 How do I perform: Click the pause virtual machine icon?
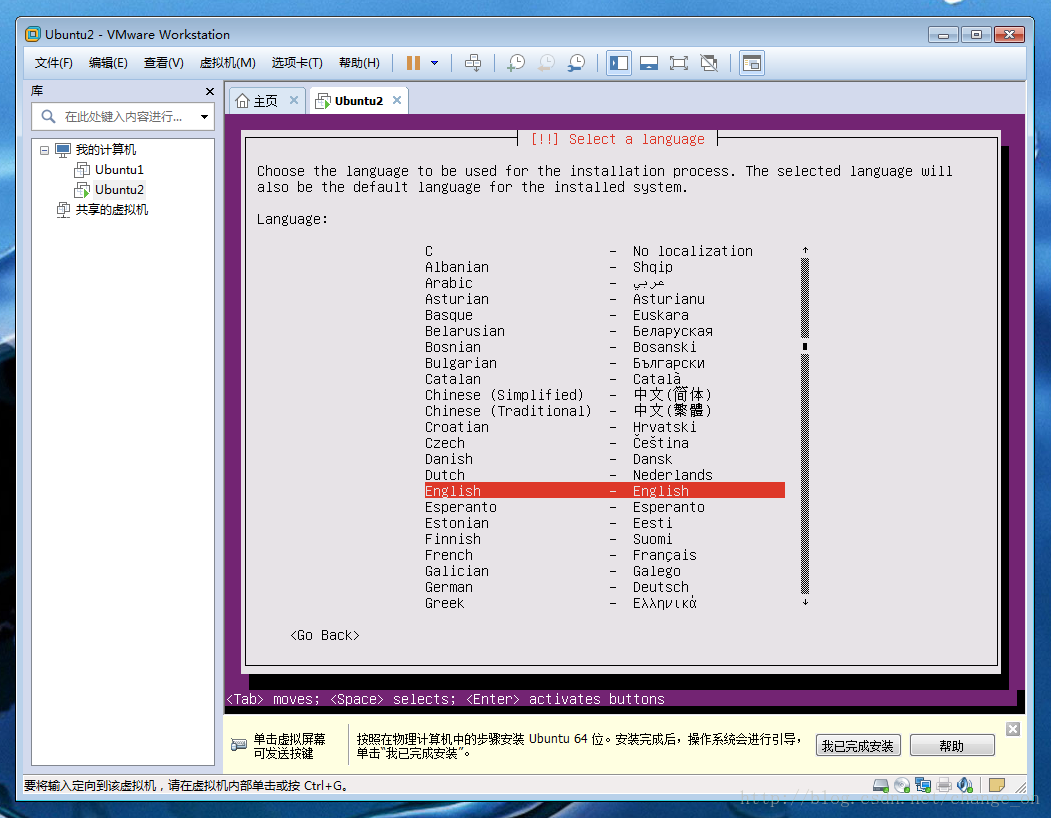(x=414, y=63)
